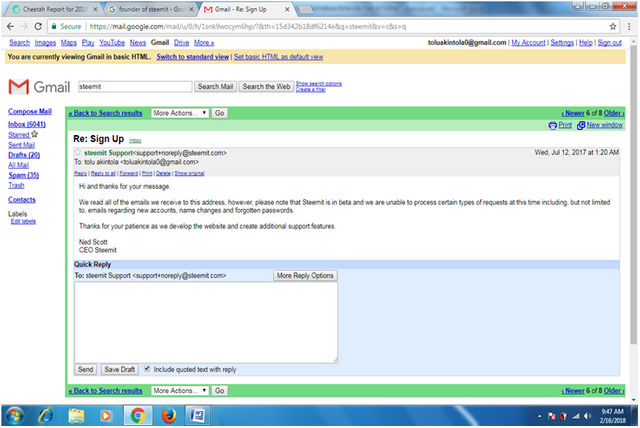Switch to founder of steemit Google tab
Image resolution: width=640 pixels, height=428 pixels.
pyautogui.click(x=150, y=9)
